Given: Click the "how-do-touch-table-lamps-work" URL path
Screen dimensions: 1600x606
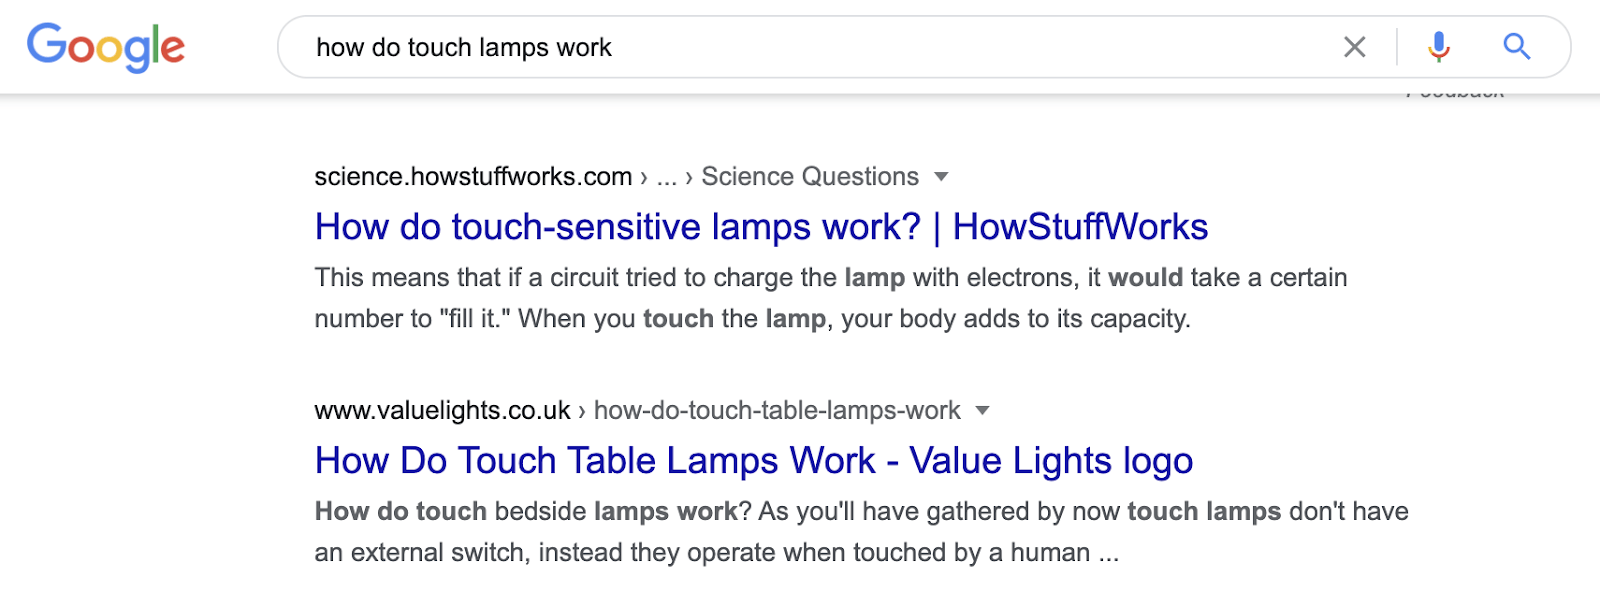Looking at the screenshot, I should tap(776, 411).
